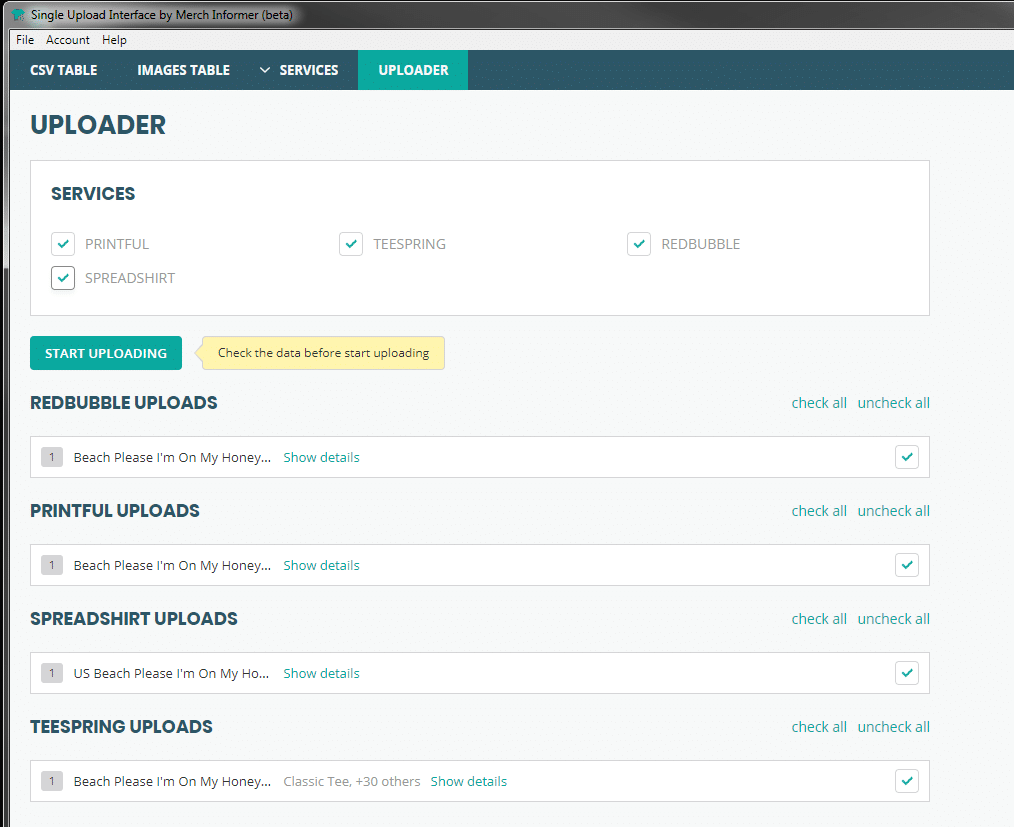
Task: Toggle the SPREADSHIRT service checkbox
Action: pos(63,278)
